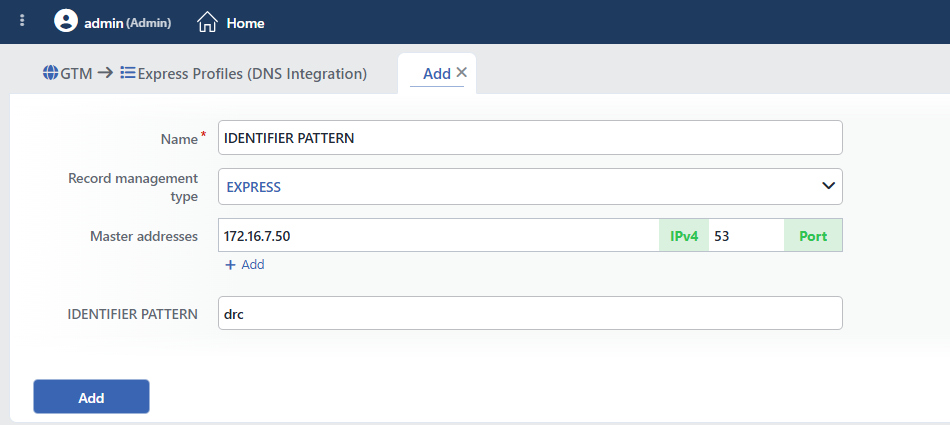The height and width of the screenshot is (425, 950).
Task: Click the Name field label
Action: click(179, 139)
